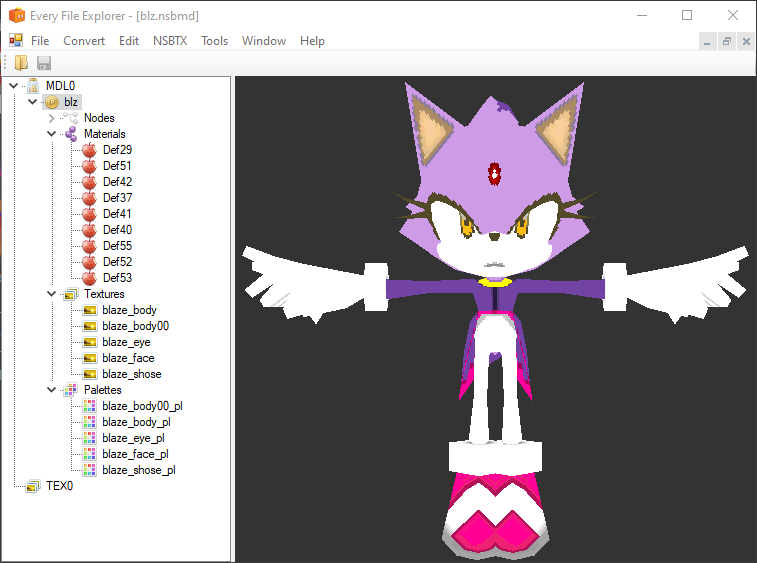Click the Open file toolbar icon
This screenshot has height=563, width=757.
coord(21,63)
